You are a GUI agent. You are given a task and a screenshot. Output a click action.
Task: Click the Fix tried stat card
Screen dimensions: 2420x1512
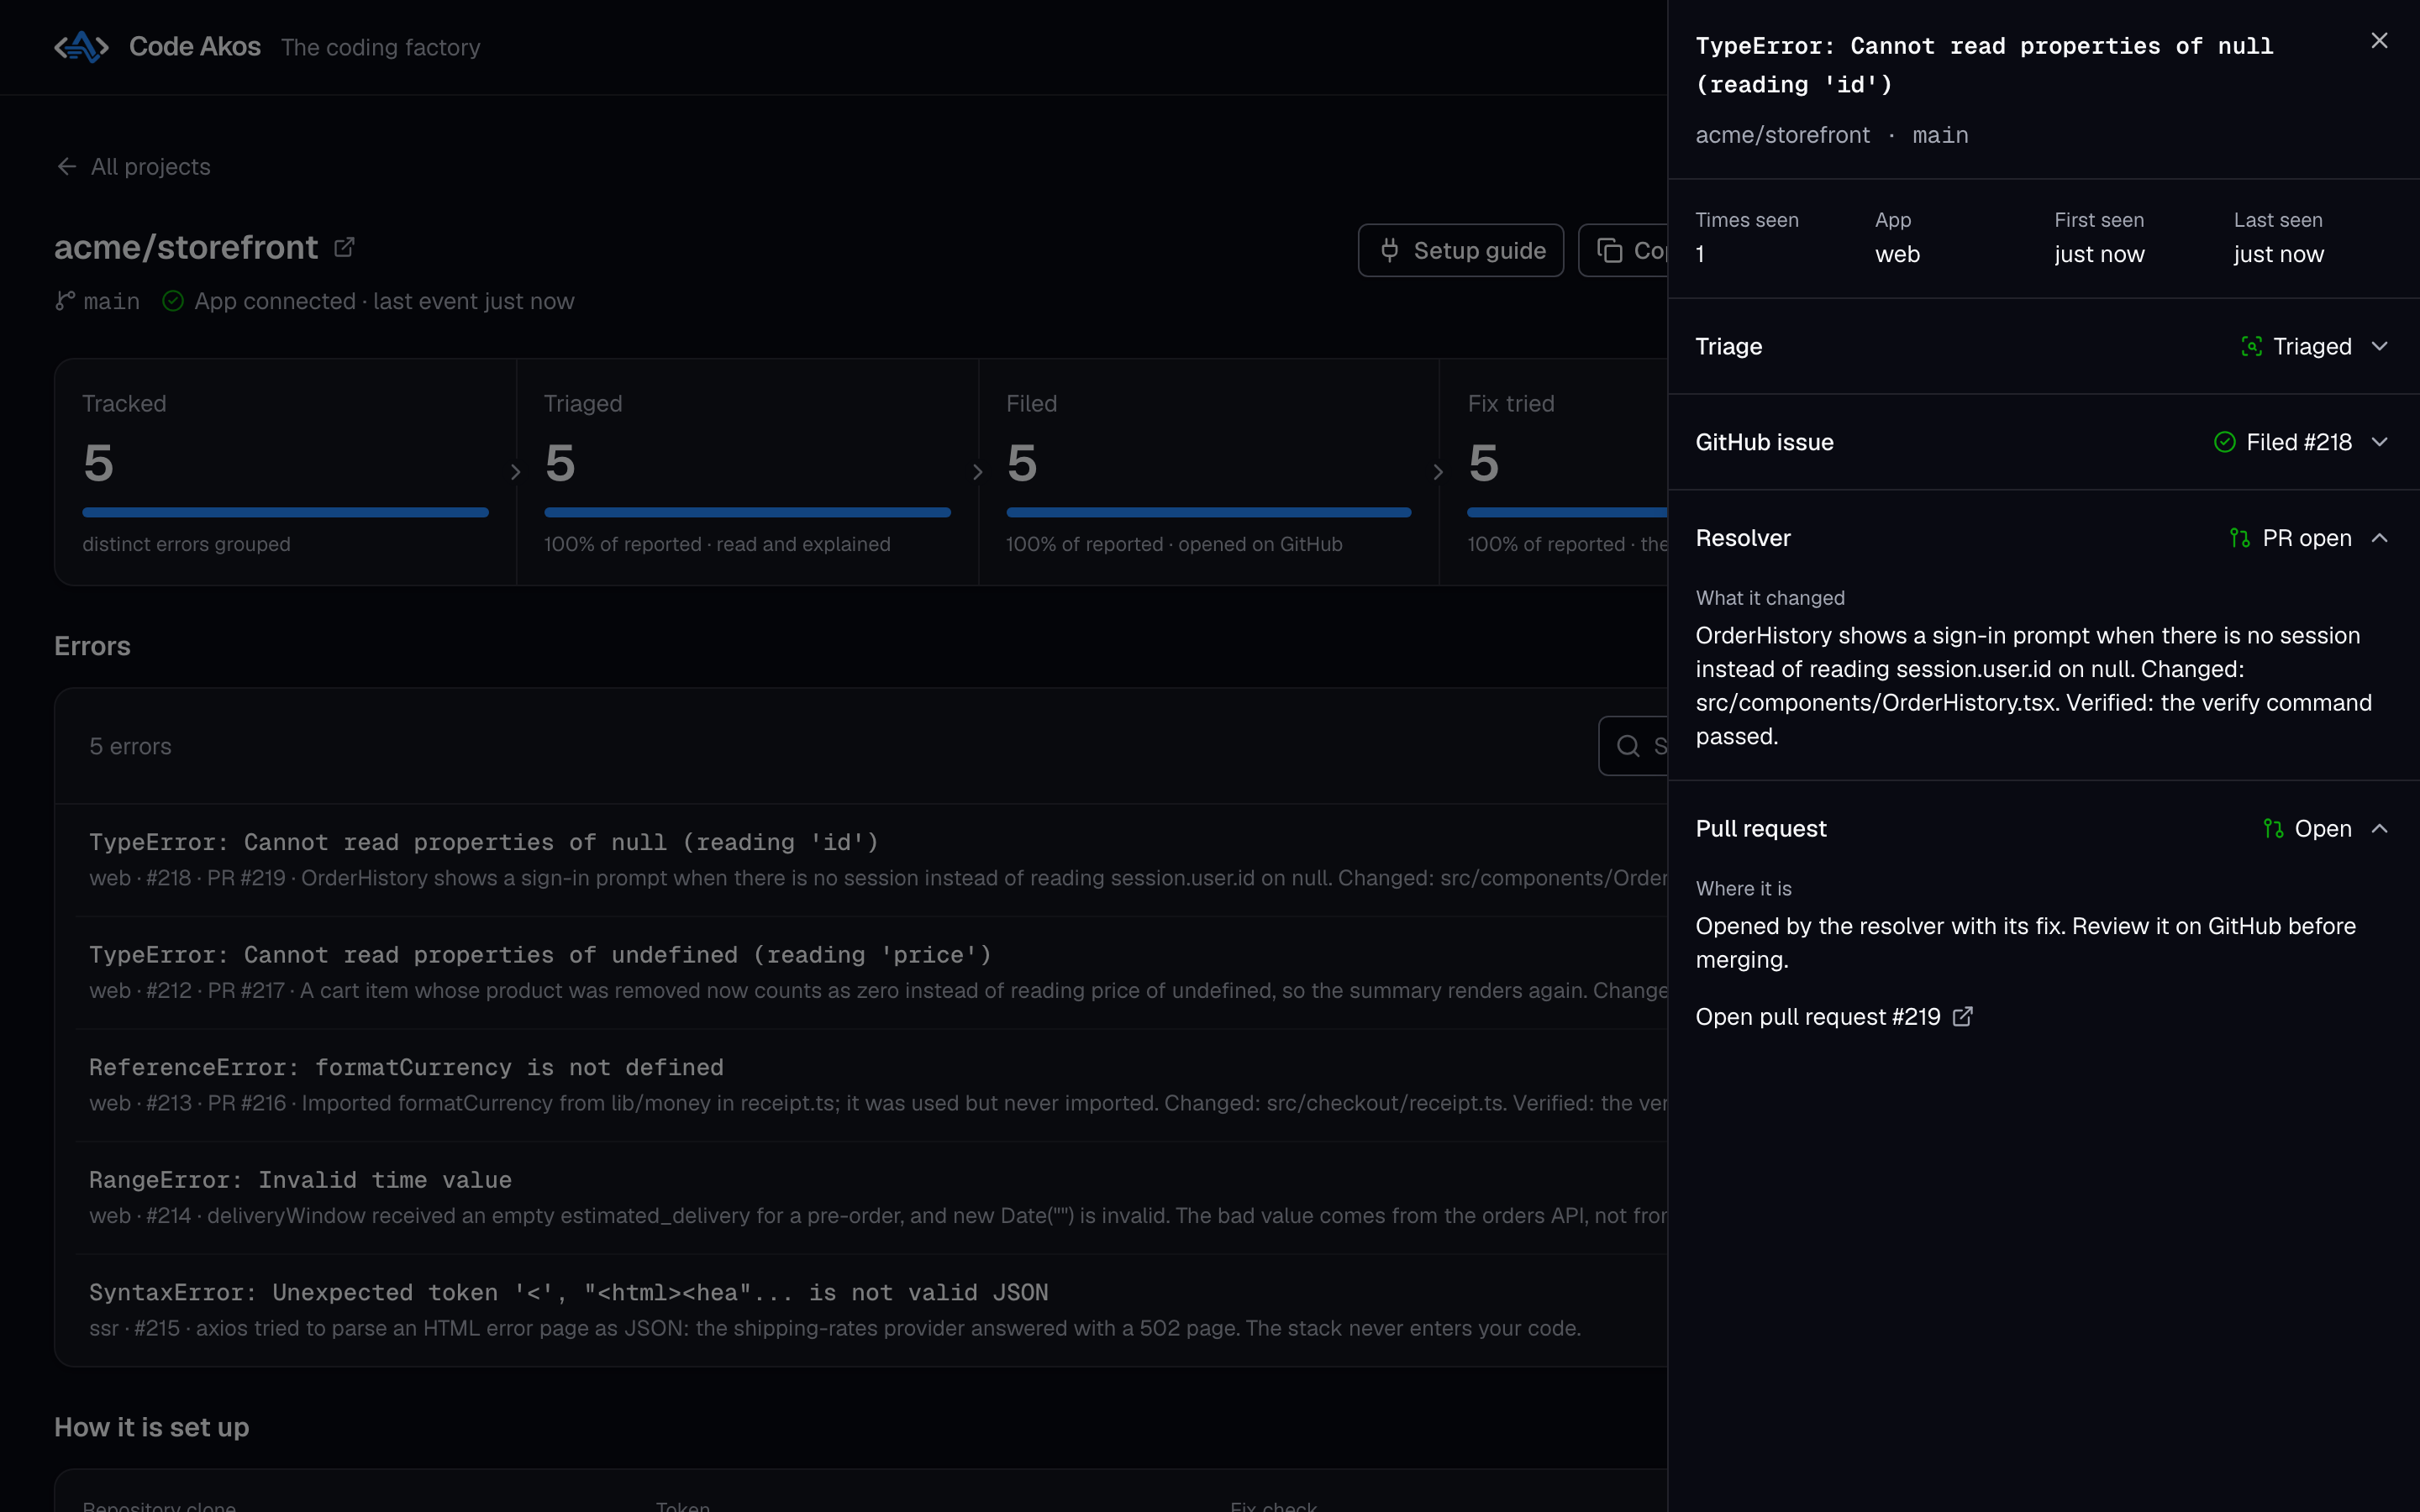click(x=1554, y=472)
